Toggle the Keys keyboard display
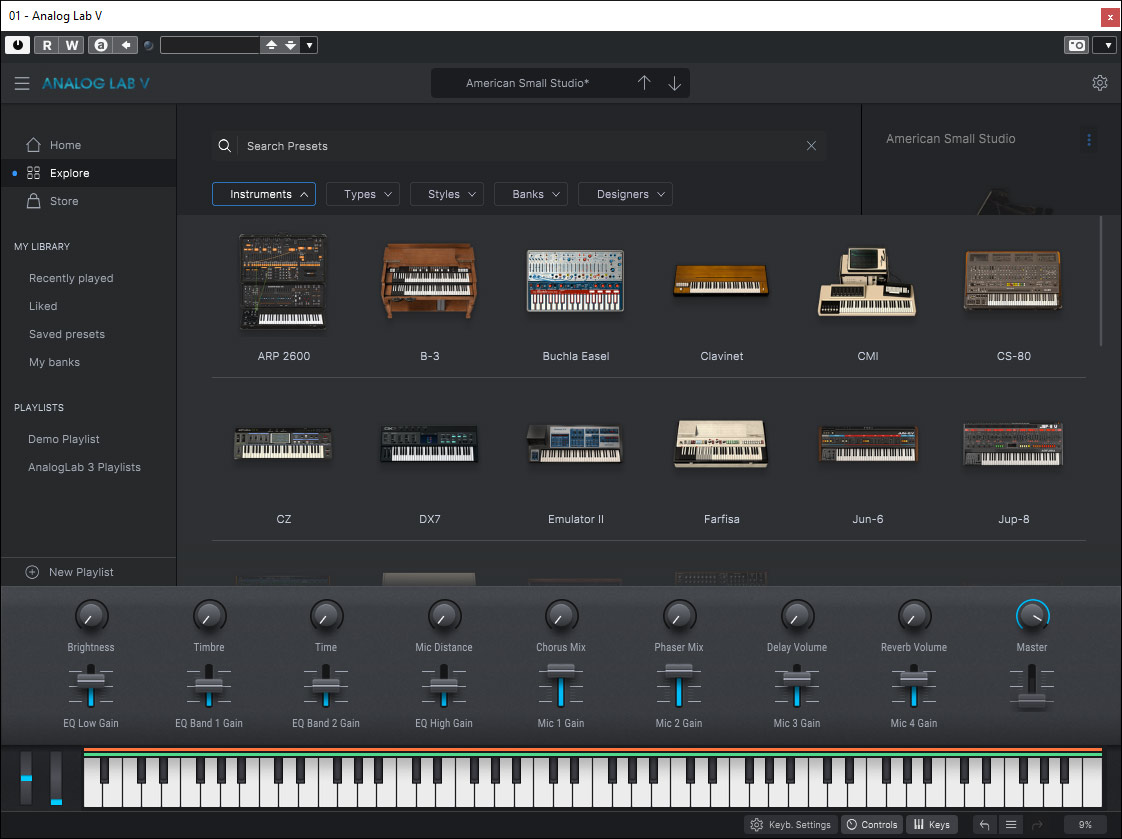 pyautogui.click(x=931, y=825)
